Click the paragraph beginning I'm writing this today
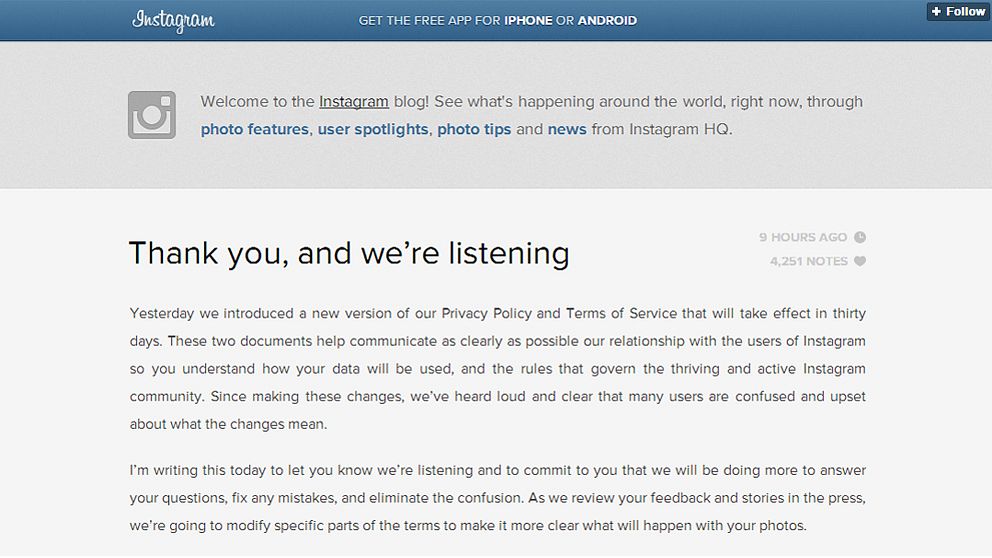Image resolution: width=992 pixels, height=558 pixels. (x=497, y=498)
